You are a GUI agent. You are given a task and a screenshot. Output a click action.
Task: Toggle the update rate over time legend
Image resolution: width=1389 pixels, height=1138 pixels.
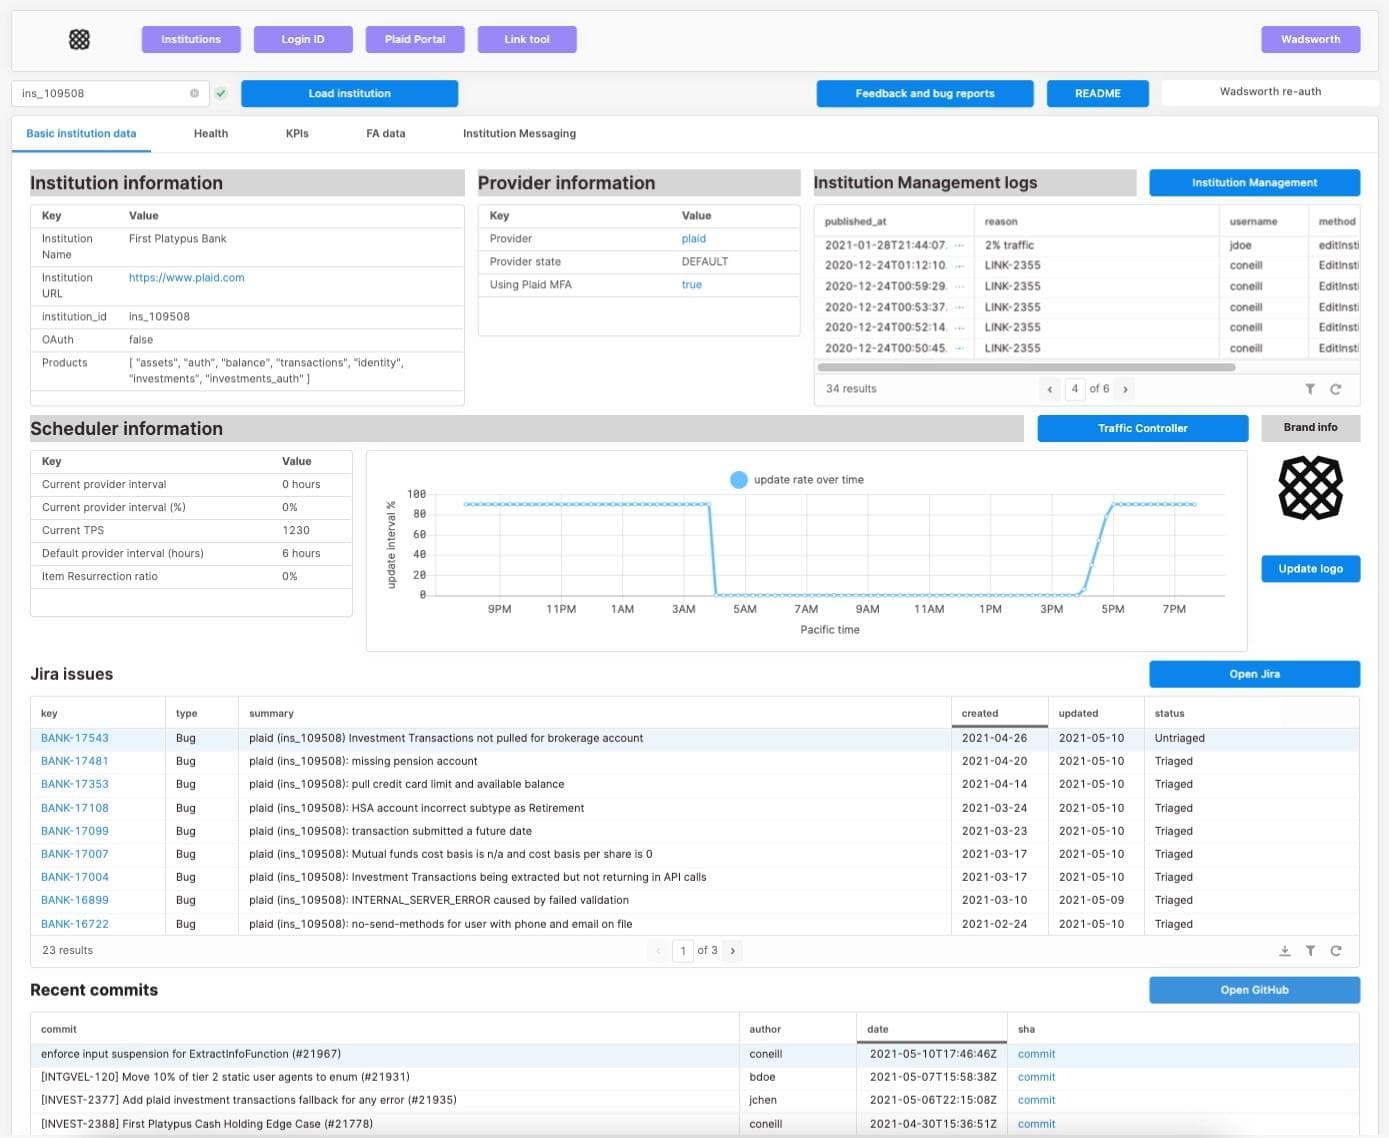point(739,480)
